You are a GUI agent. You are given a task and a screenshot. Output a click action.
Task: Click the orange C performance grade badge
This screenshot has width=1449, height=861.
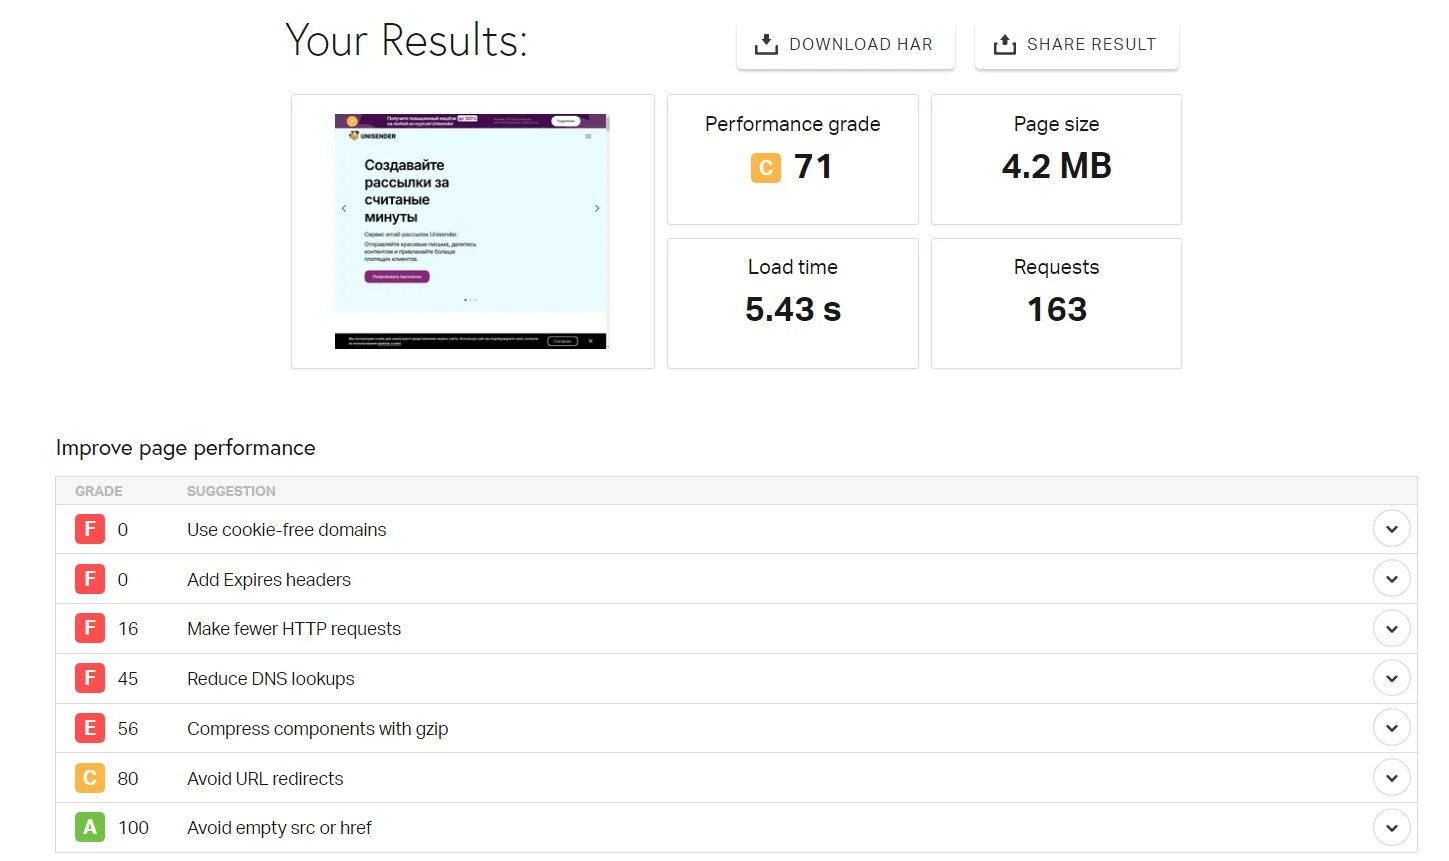point(765,168)
